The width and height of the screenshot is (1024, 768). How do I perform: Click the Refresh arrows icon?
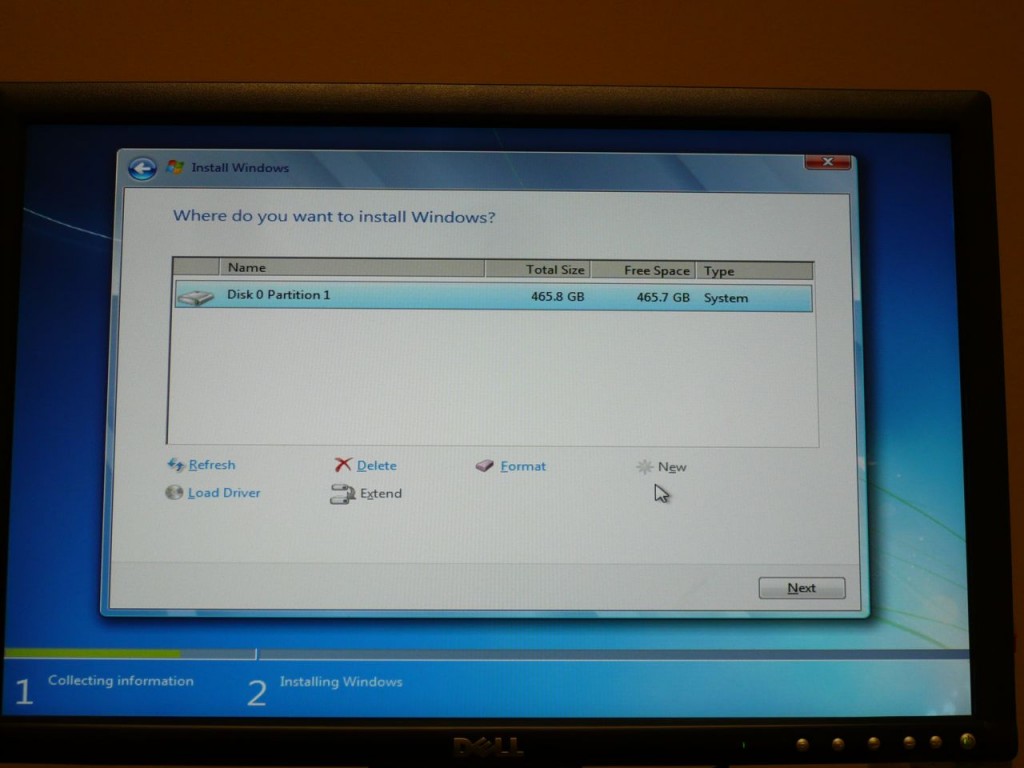tap(176, 464)
